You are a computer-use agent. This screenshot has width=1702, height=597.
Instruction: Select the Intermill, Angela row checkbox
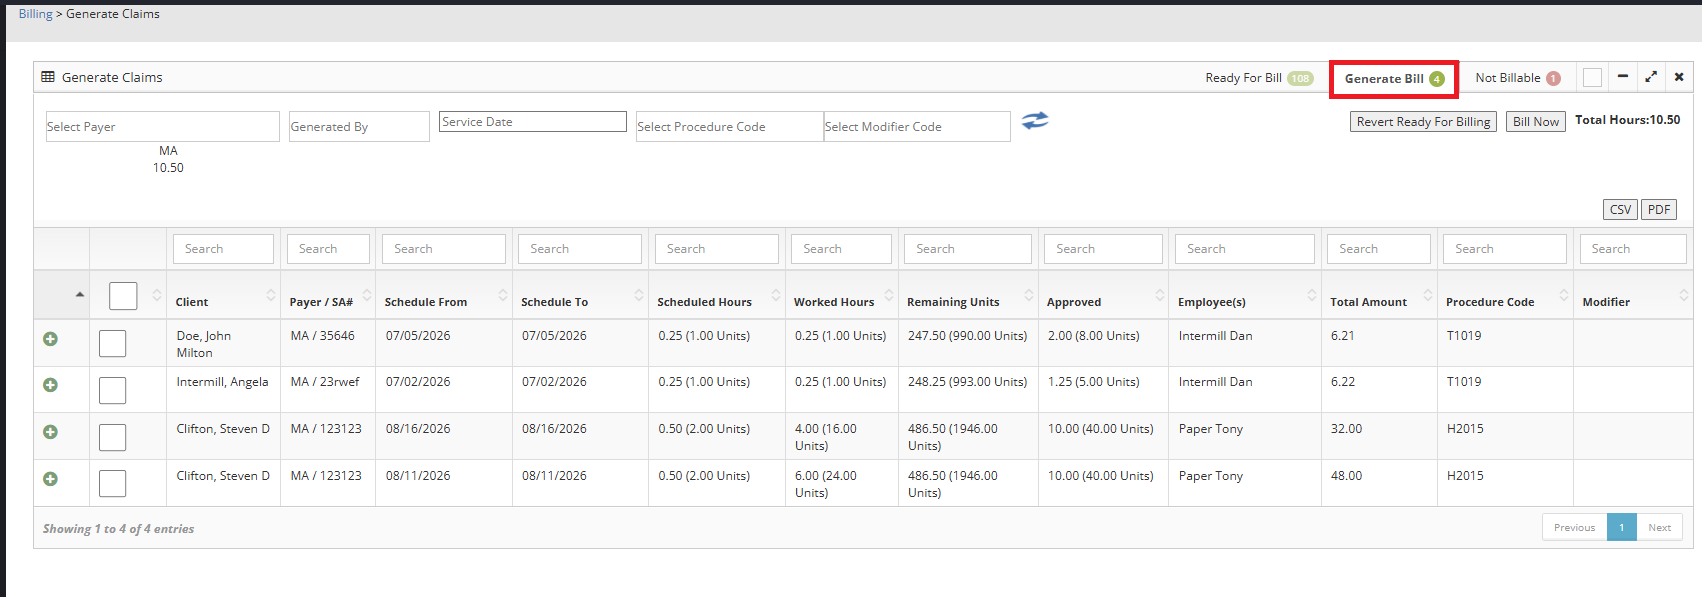point(113,390)
